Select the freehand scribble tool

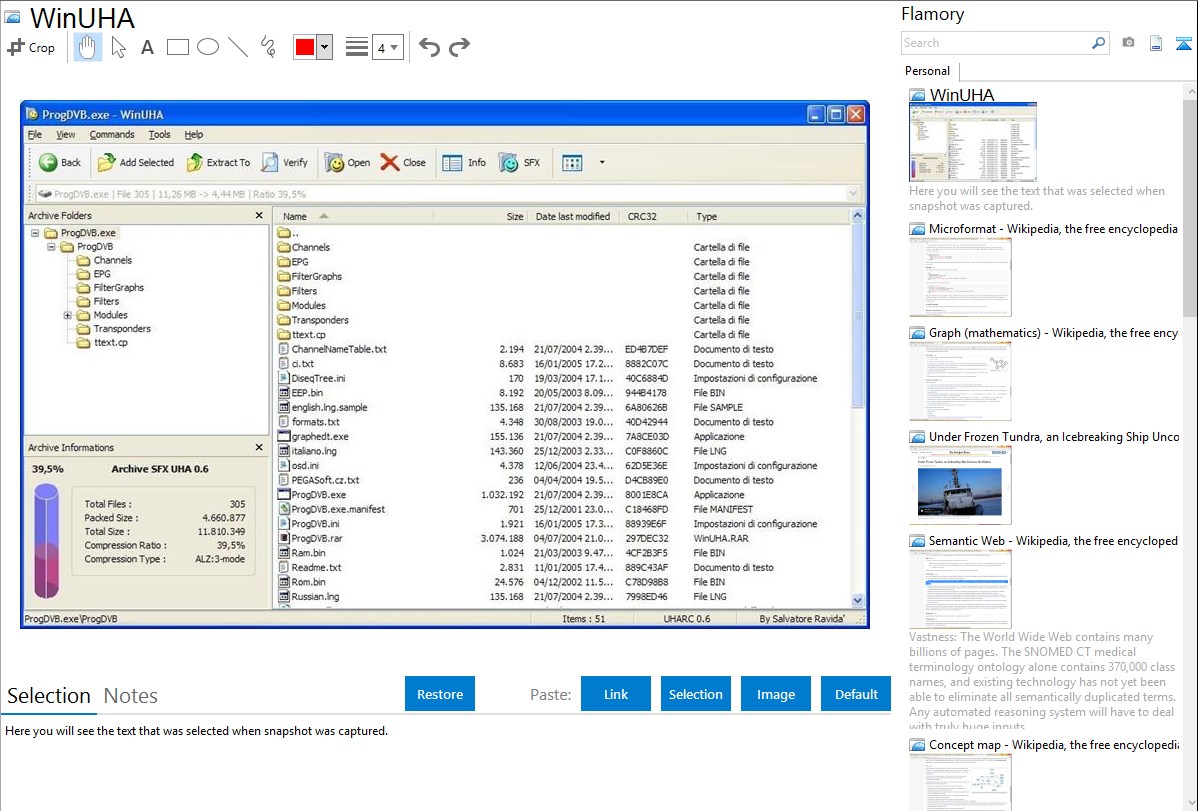pos(268,47)
